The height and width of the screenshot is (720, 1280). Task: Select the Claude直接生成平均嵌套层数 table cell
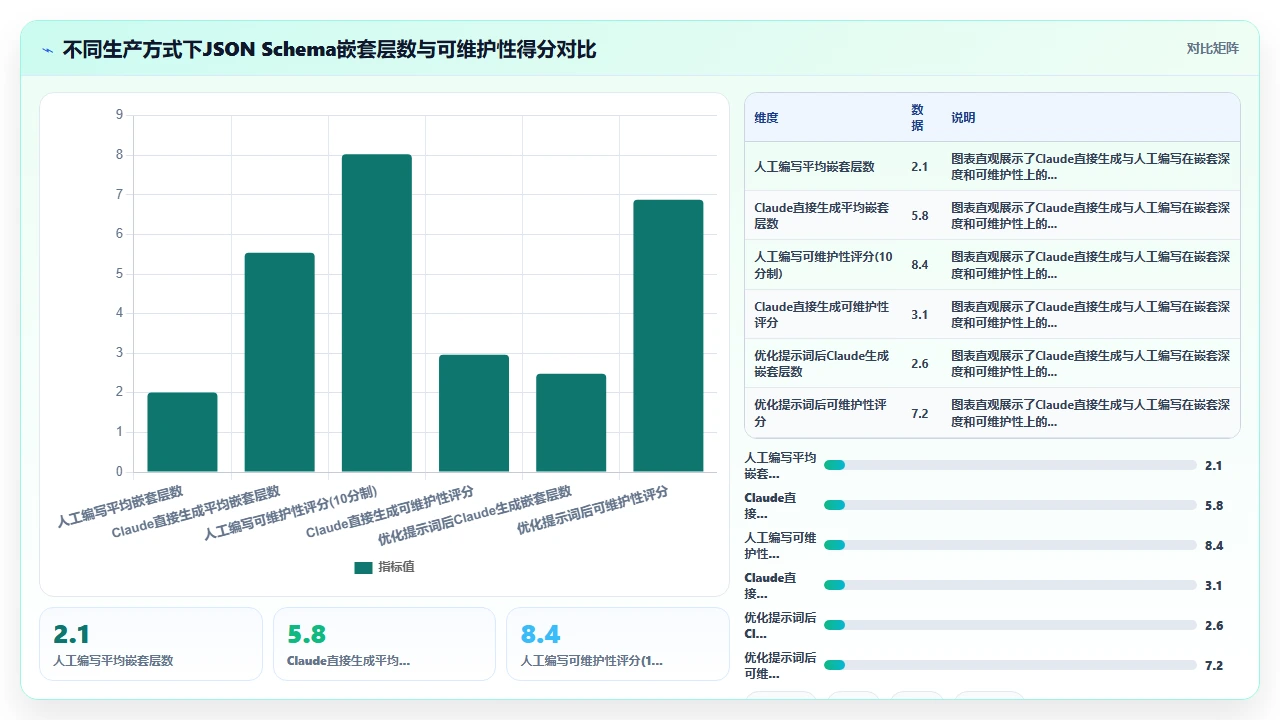[823, 216]
